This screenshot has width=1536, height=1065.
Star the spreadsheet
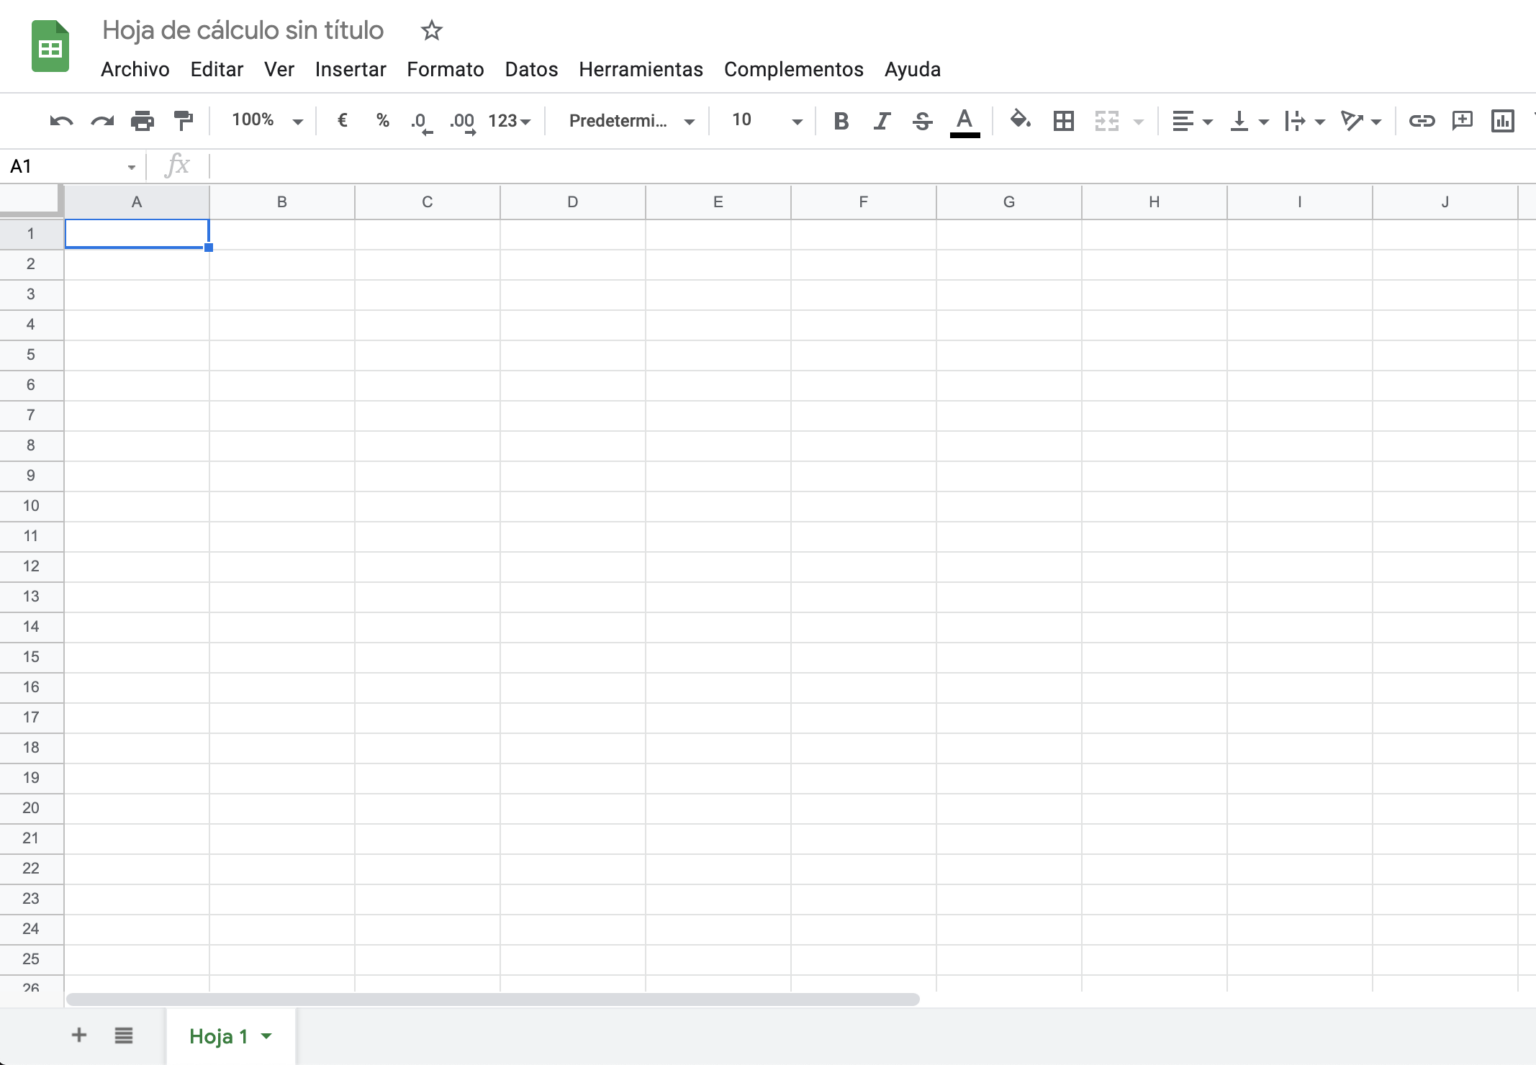431,30
